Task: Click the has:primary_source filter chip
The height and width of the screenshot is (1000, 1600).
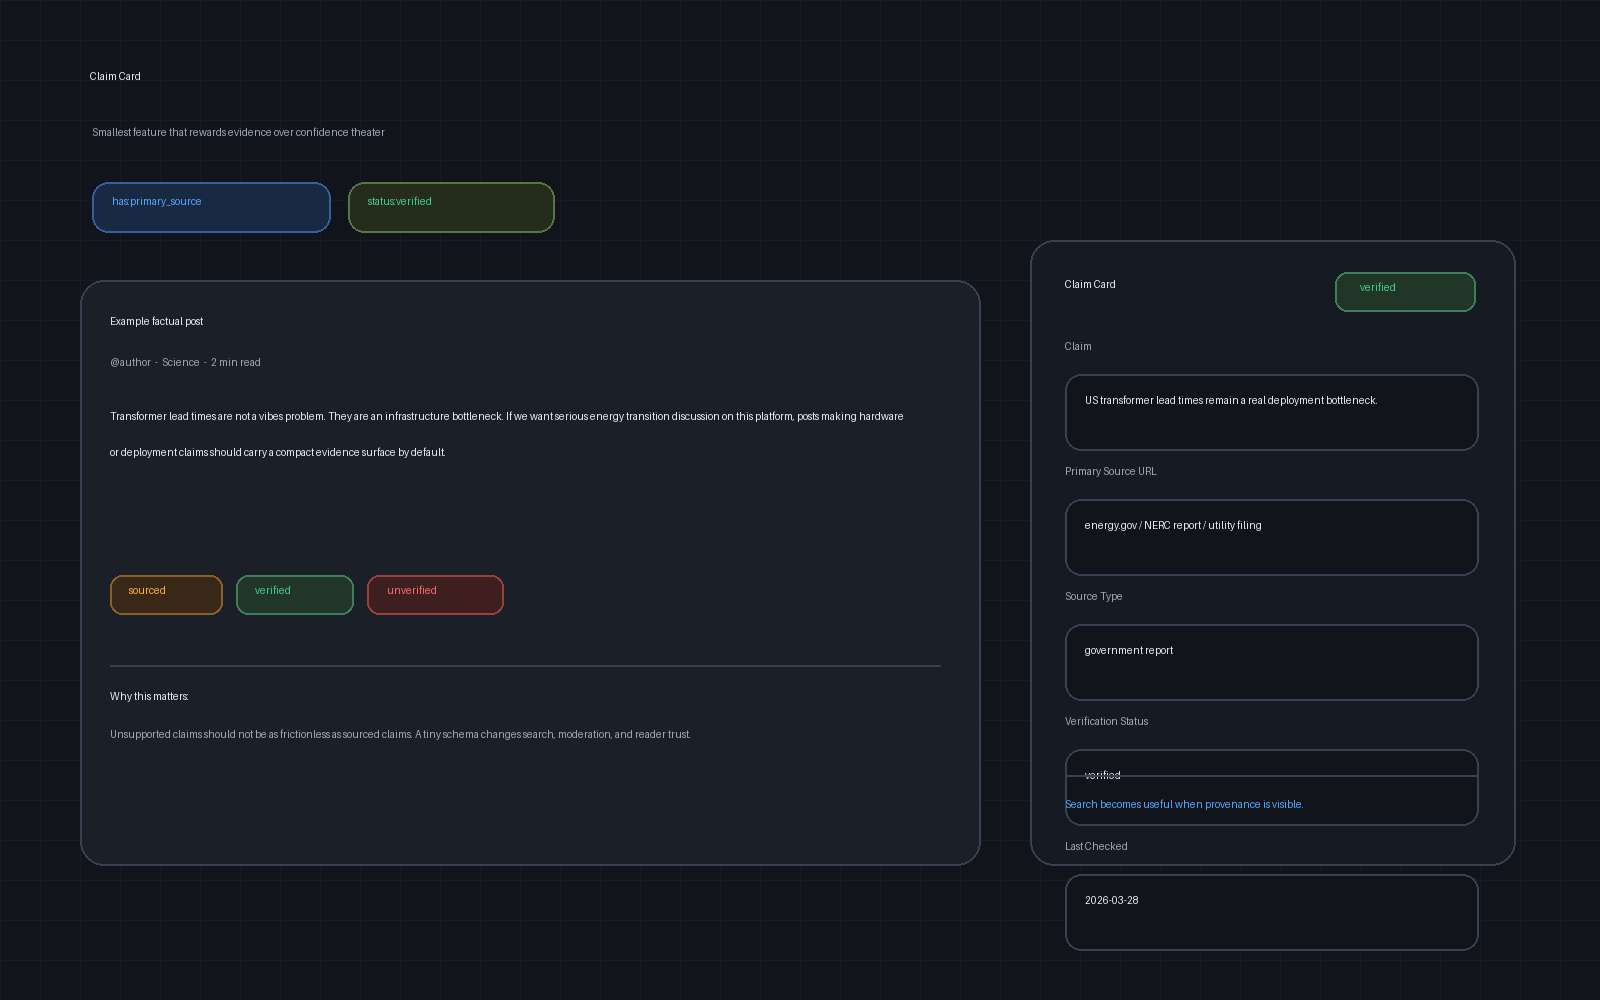Action: point(211,207)
